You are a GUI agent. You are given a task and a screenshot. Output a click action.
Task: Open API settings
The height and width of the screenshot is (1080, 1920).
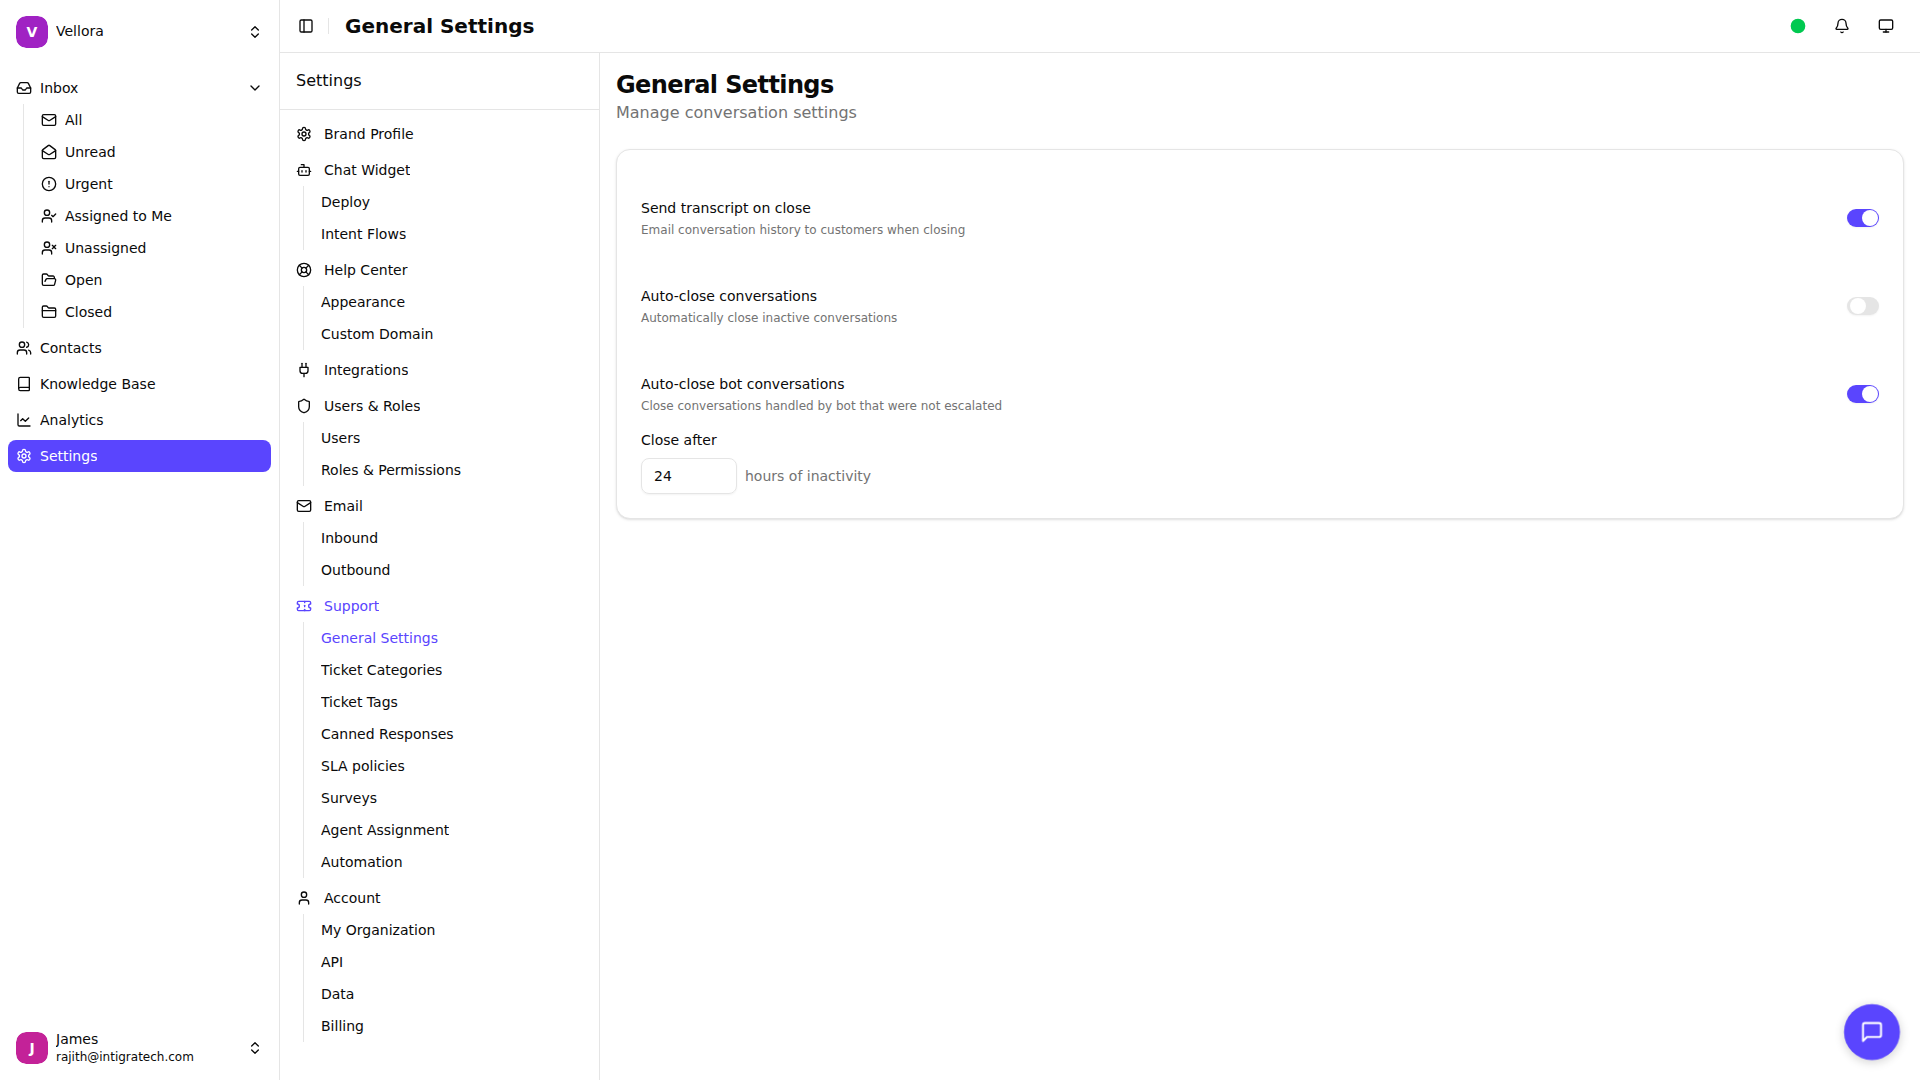click(332, 962)
